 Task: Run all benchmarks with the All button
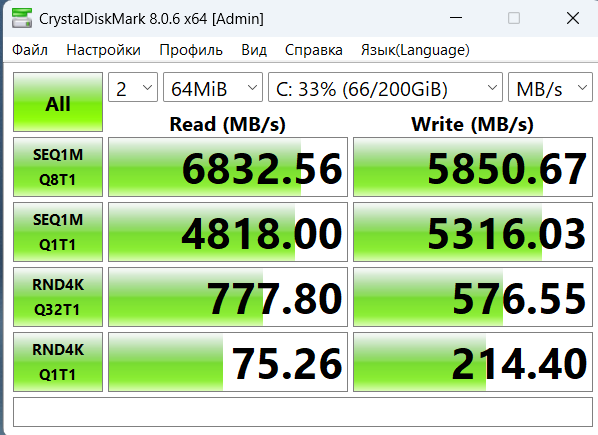click(x=58, y=102)
